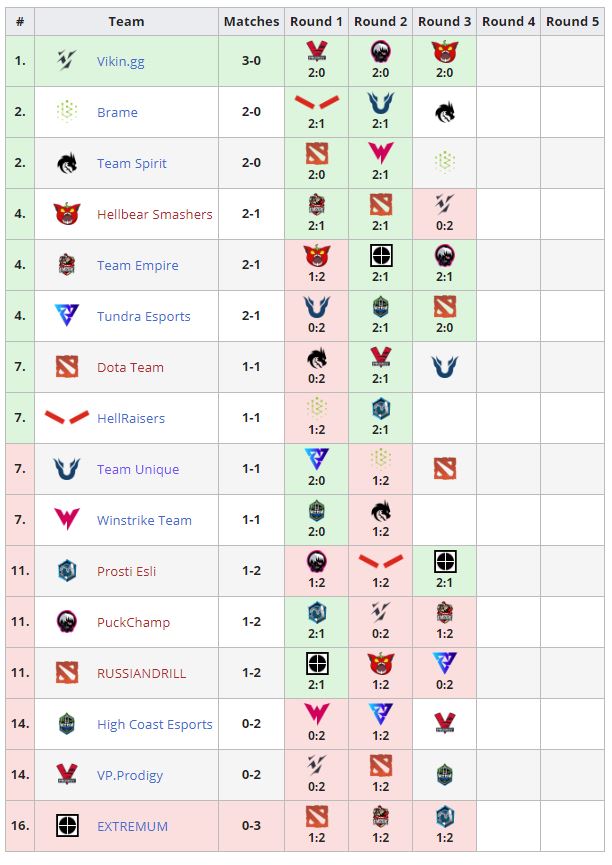The height and width of the screenshot is (865, 612).
Task: Click the Round 1 column header
Action: point(317,21)
